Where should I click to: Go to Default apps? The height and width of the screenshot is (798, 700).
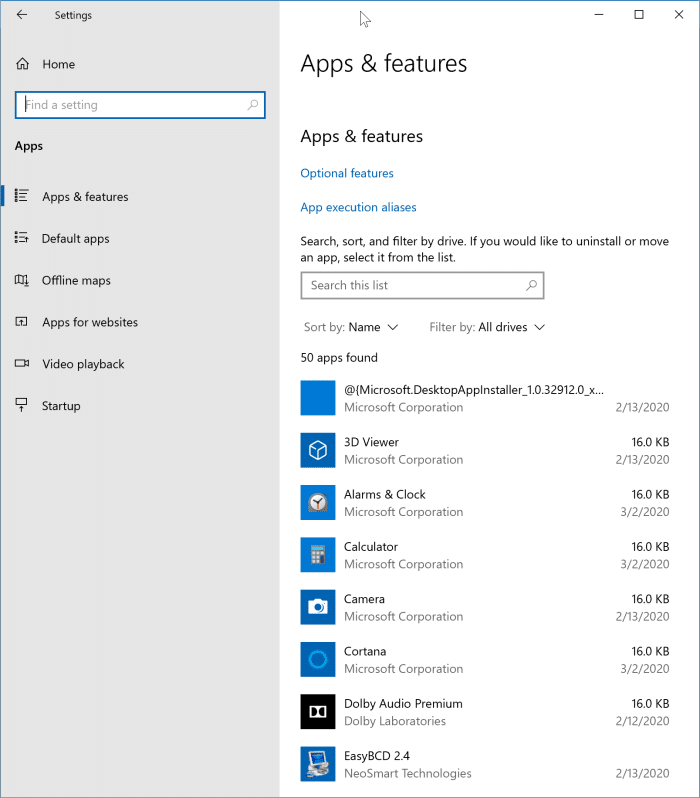tap(75, 238)
